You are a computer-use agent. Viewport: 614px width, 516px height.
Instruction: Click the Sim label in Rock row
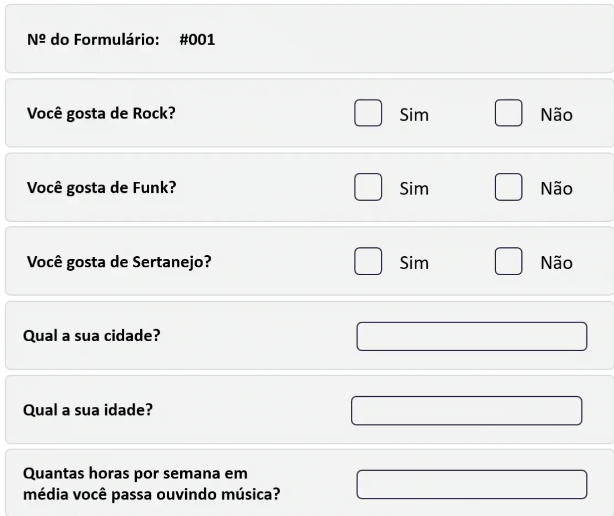click(x=414, y=114)
